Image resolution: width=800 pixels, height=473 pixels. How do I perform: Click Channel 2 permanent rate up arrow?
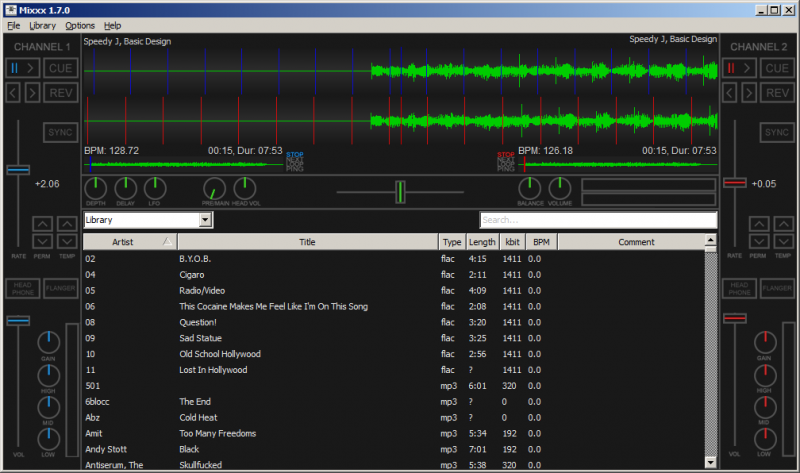tap(759, 224)
